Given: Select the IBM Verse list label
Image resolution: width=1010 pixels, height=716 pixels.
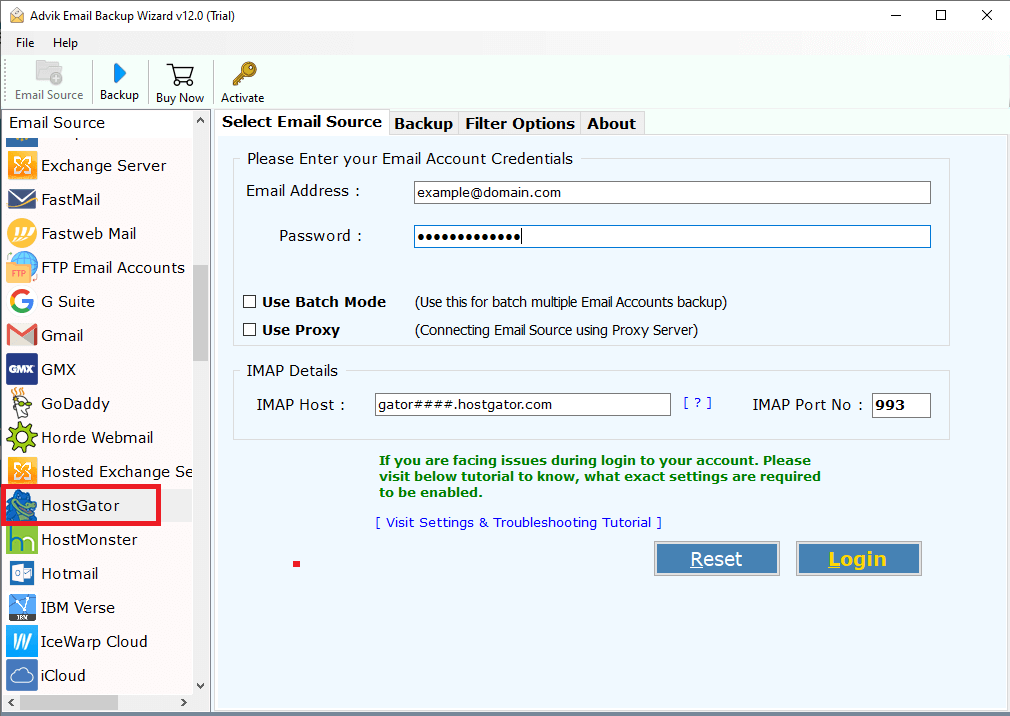Looking at the screenshot, I should [78, 608].
